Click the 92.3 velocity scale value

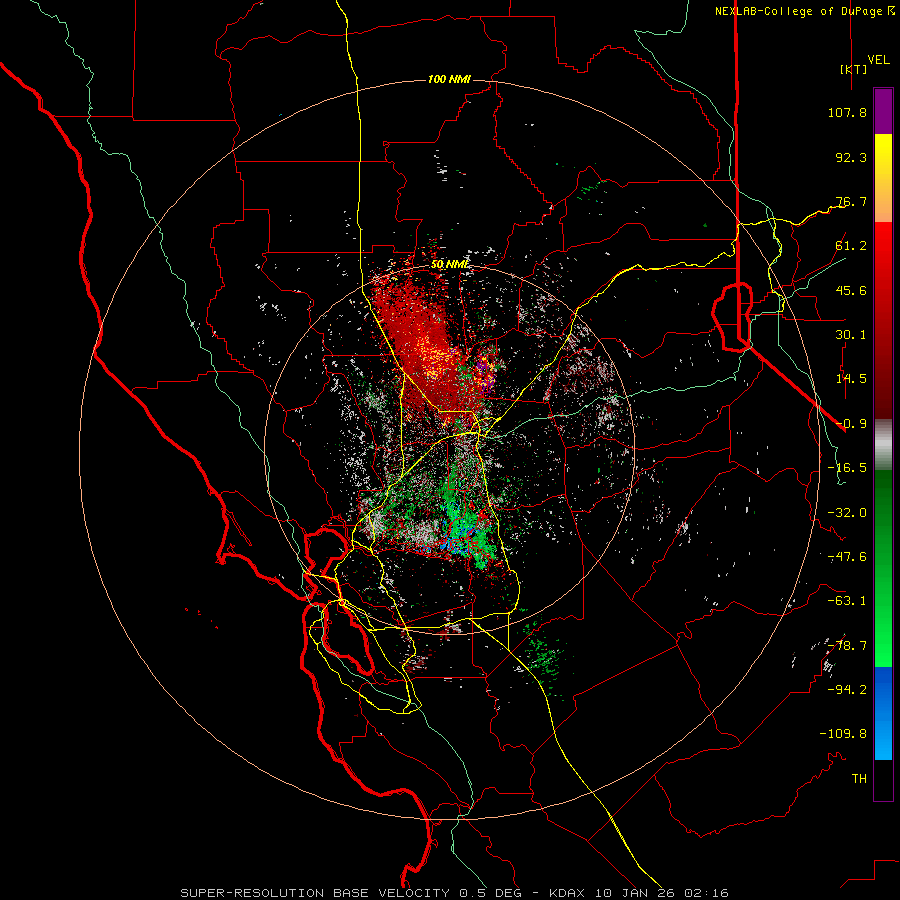[x=851, y=157]
